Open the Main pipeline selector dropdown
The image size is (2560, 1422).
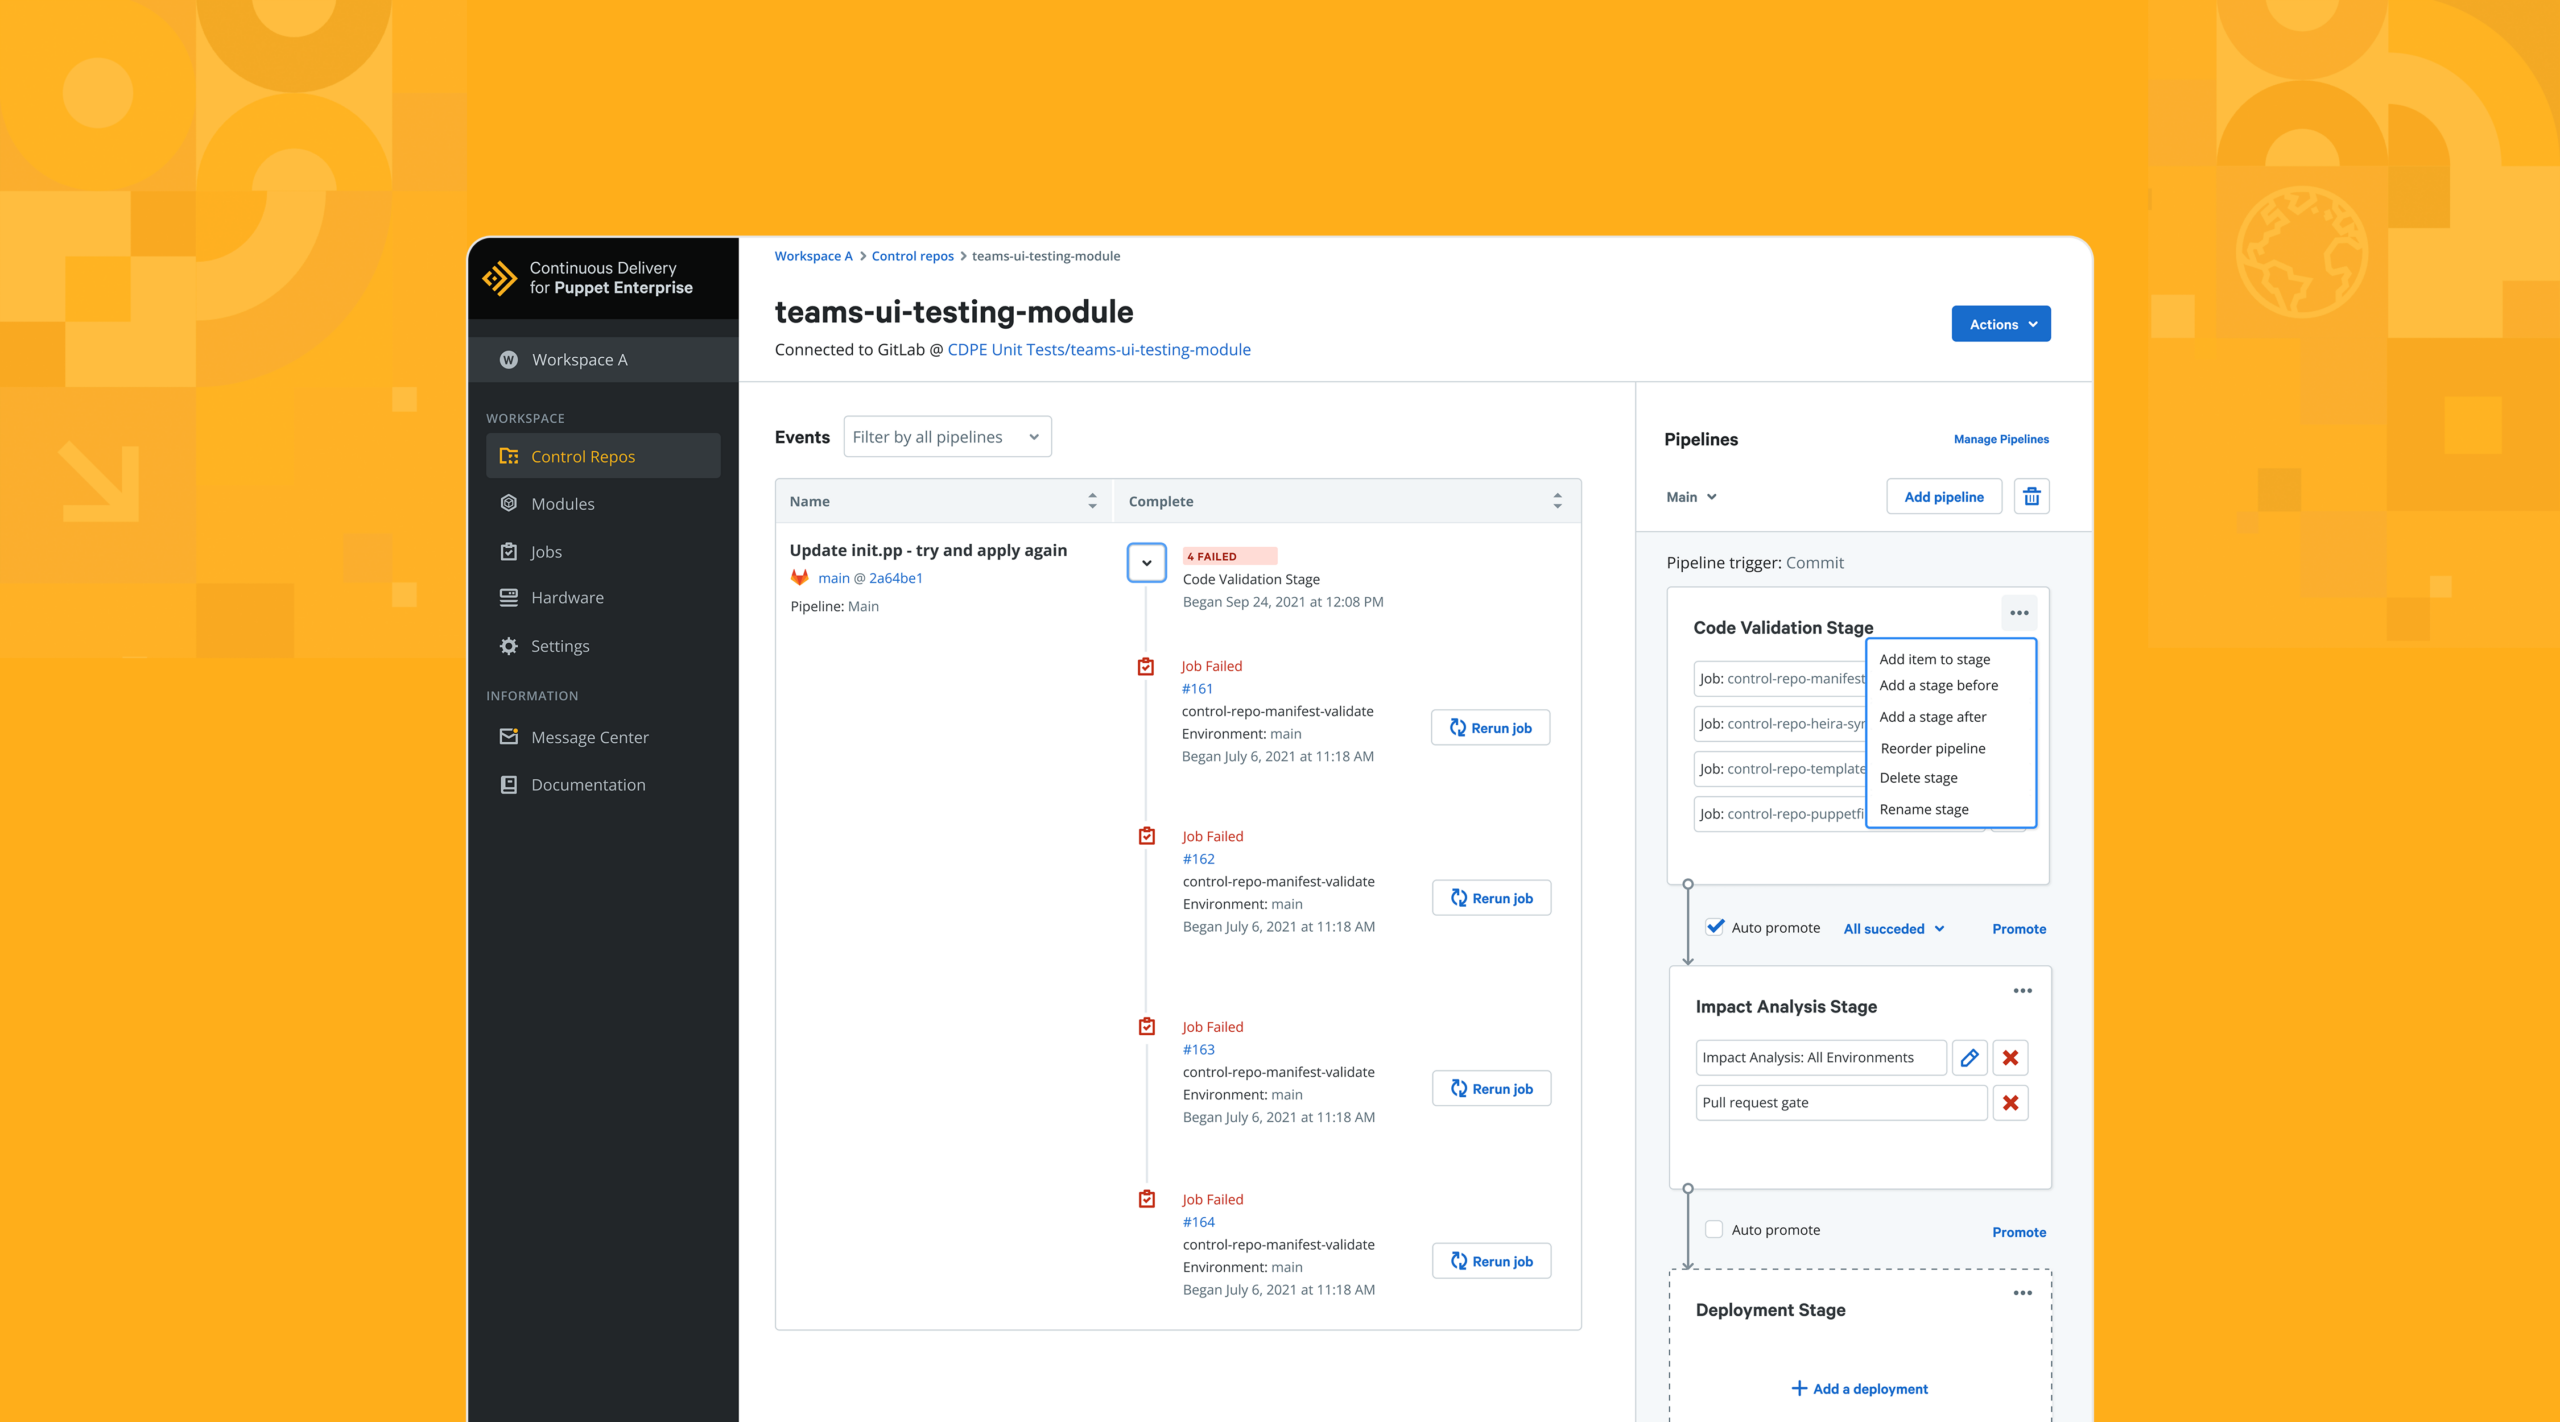[1691, 497]
